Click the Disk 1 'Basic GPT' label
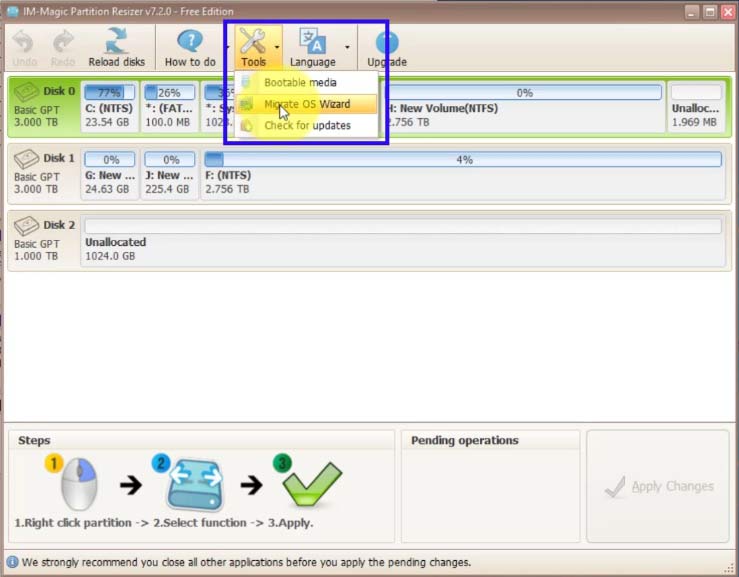Viewport: 739px width, 577px height. pos(37,177)
